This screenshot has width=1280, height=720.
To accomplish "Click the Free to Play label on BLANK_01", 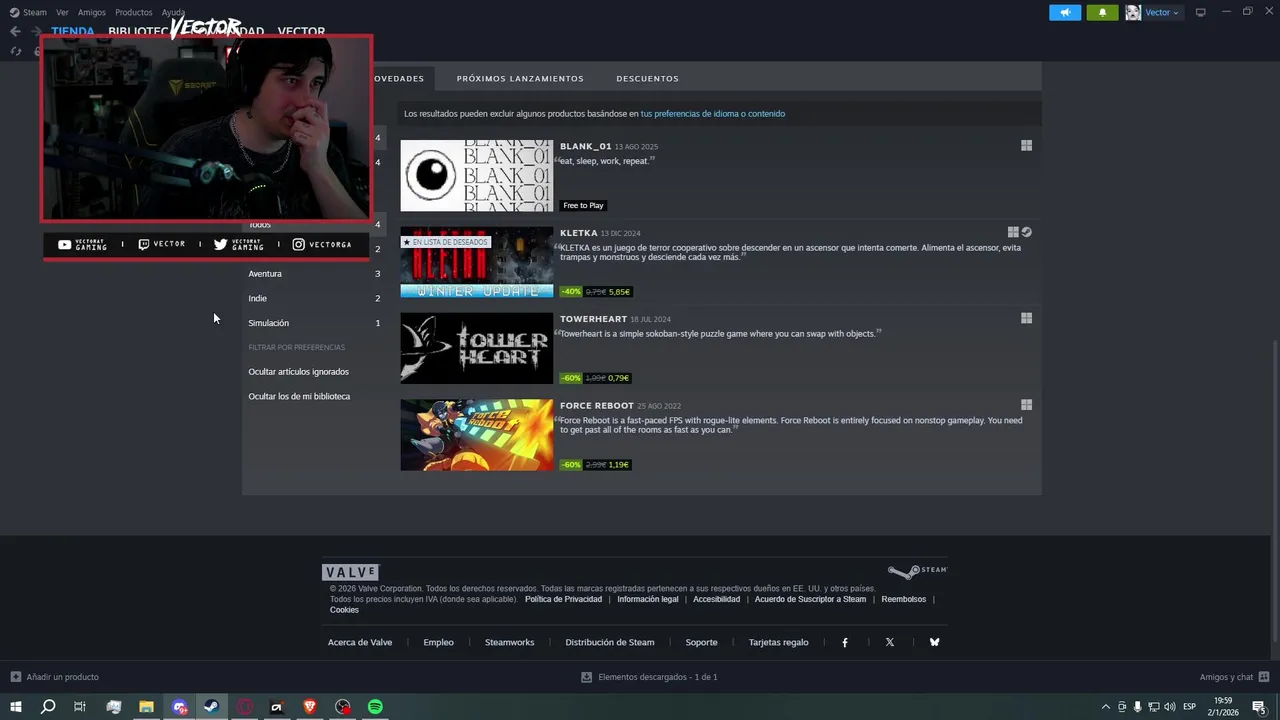I will pyautogui.click(x=583, y=205).
